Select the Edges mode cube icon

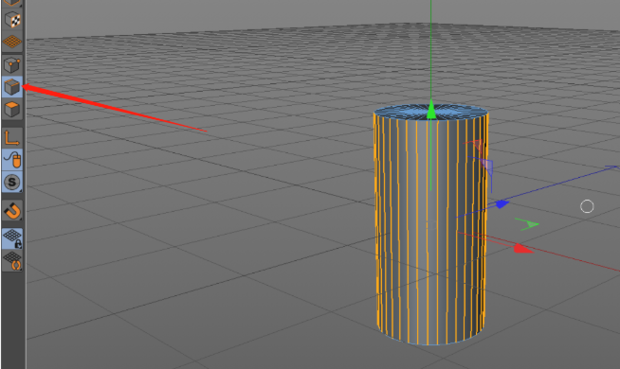pos(12,87)
